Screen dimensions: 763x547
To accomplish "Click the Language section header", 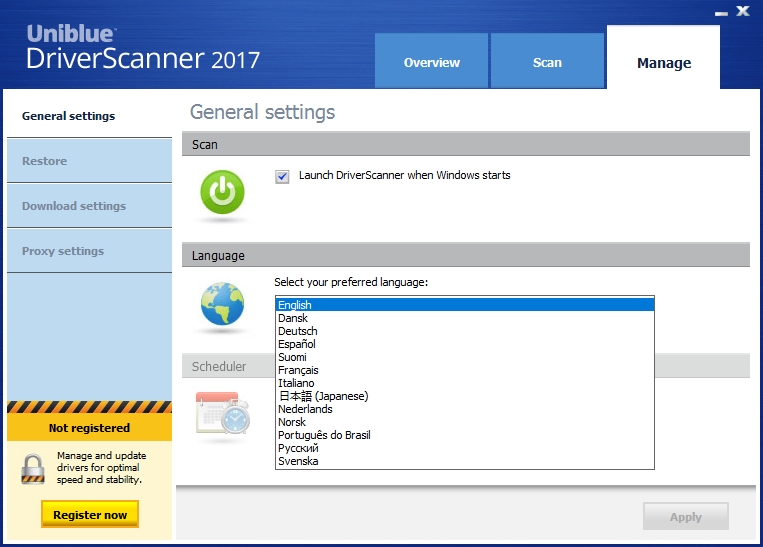I will click(x=466, y=255).
